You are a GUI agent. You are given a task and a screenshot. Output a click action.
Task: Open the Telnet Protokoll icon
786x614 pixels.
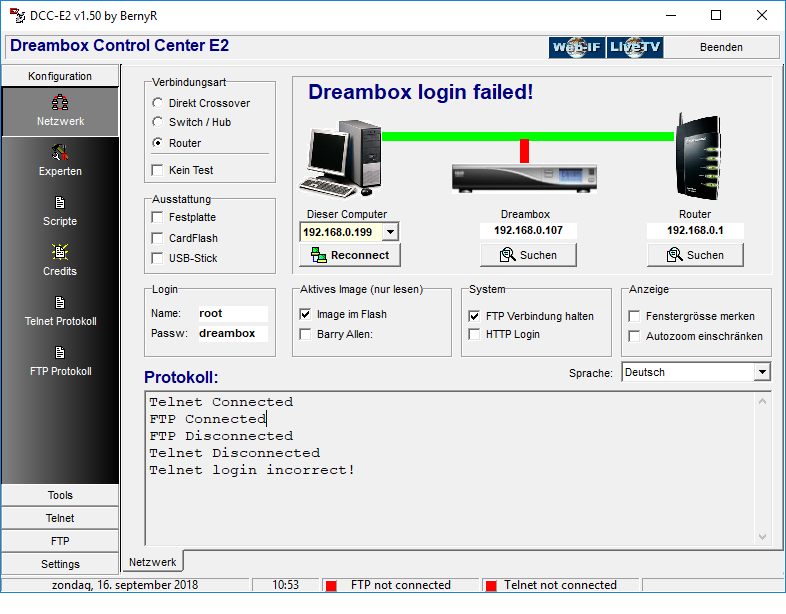coord(60,303)
